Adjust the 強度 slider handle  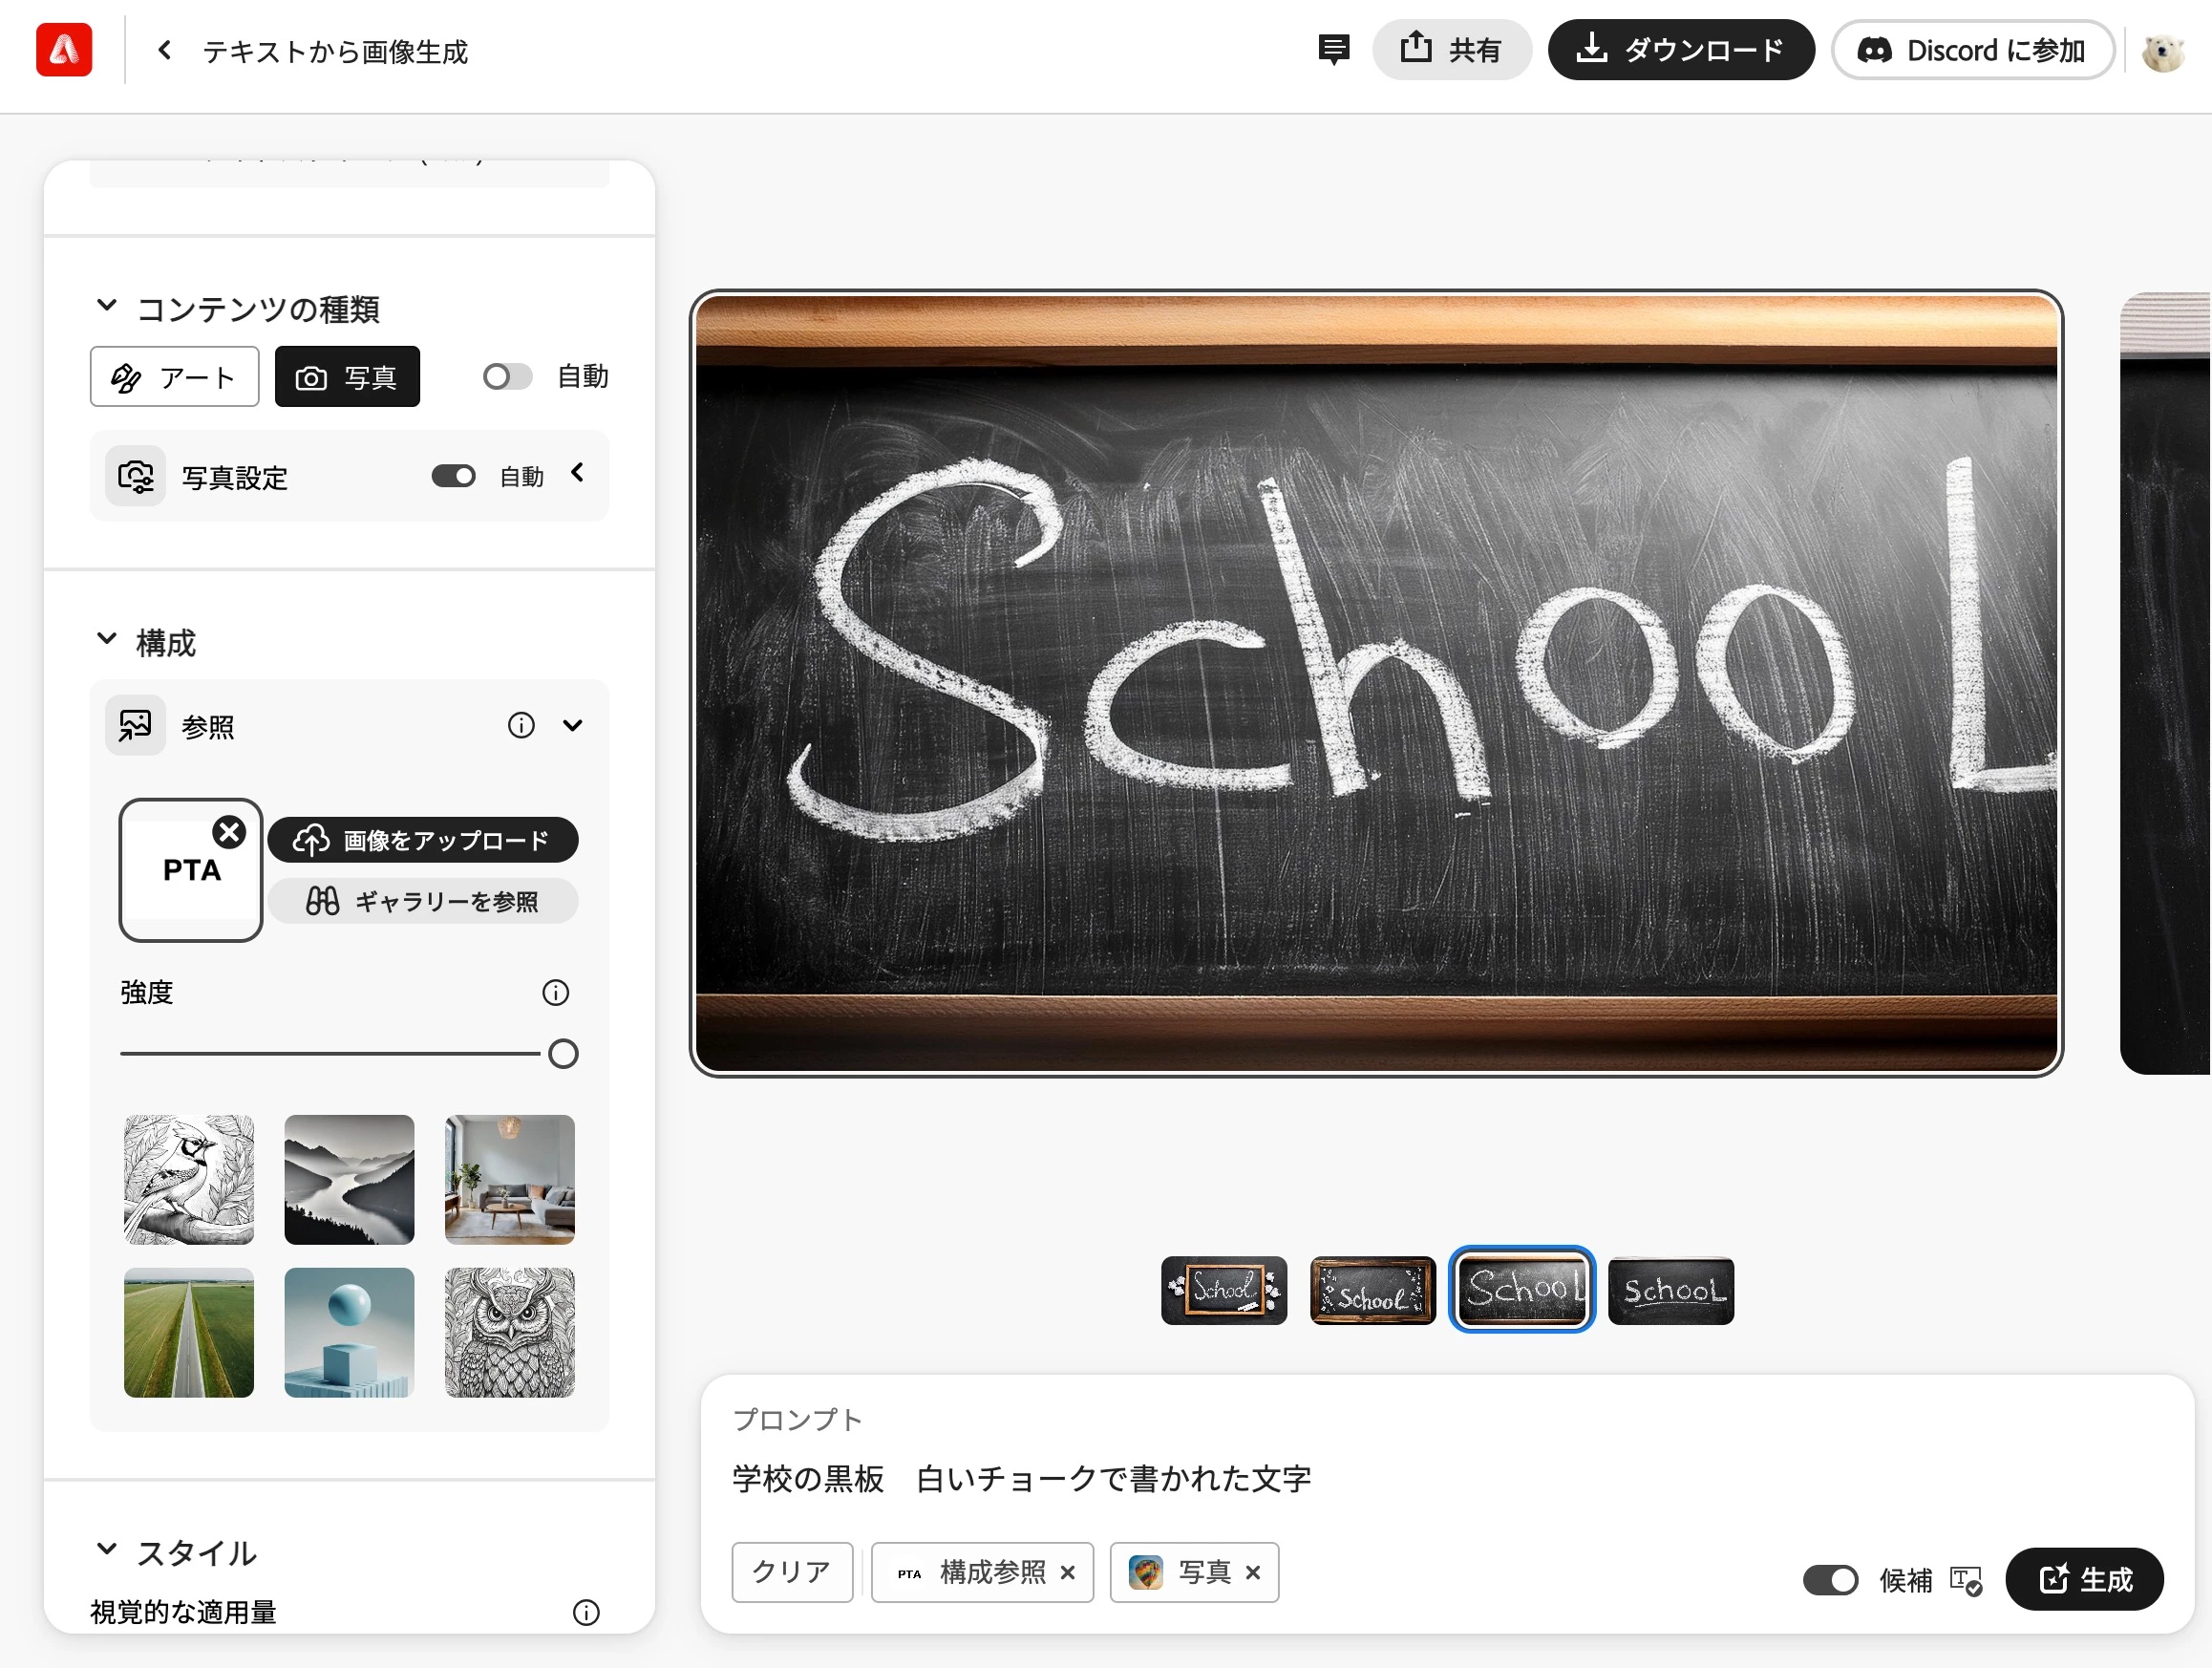click(x=563, y=1054)
